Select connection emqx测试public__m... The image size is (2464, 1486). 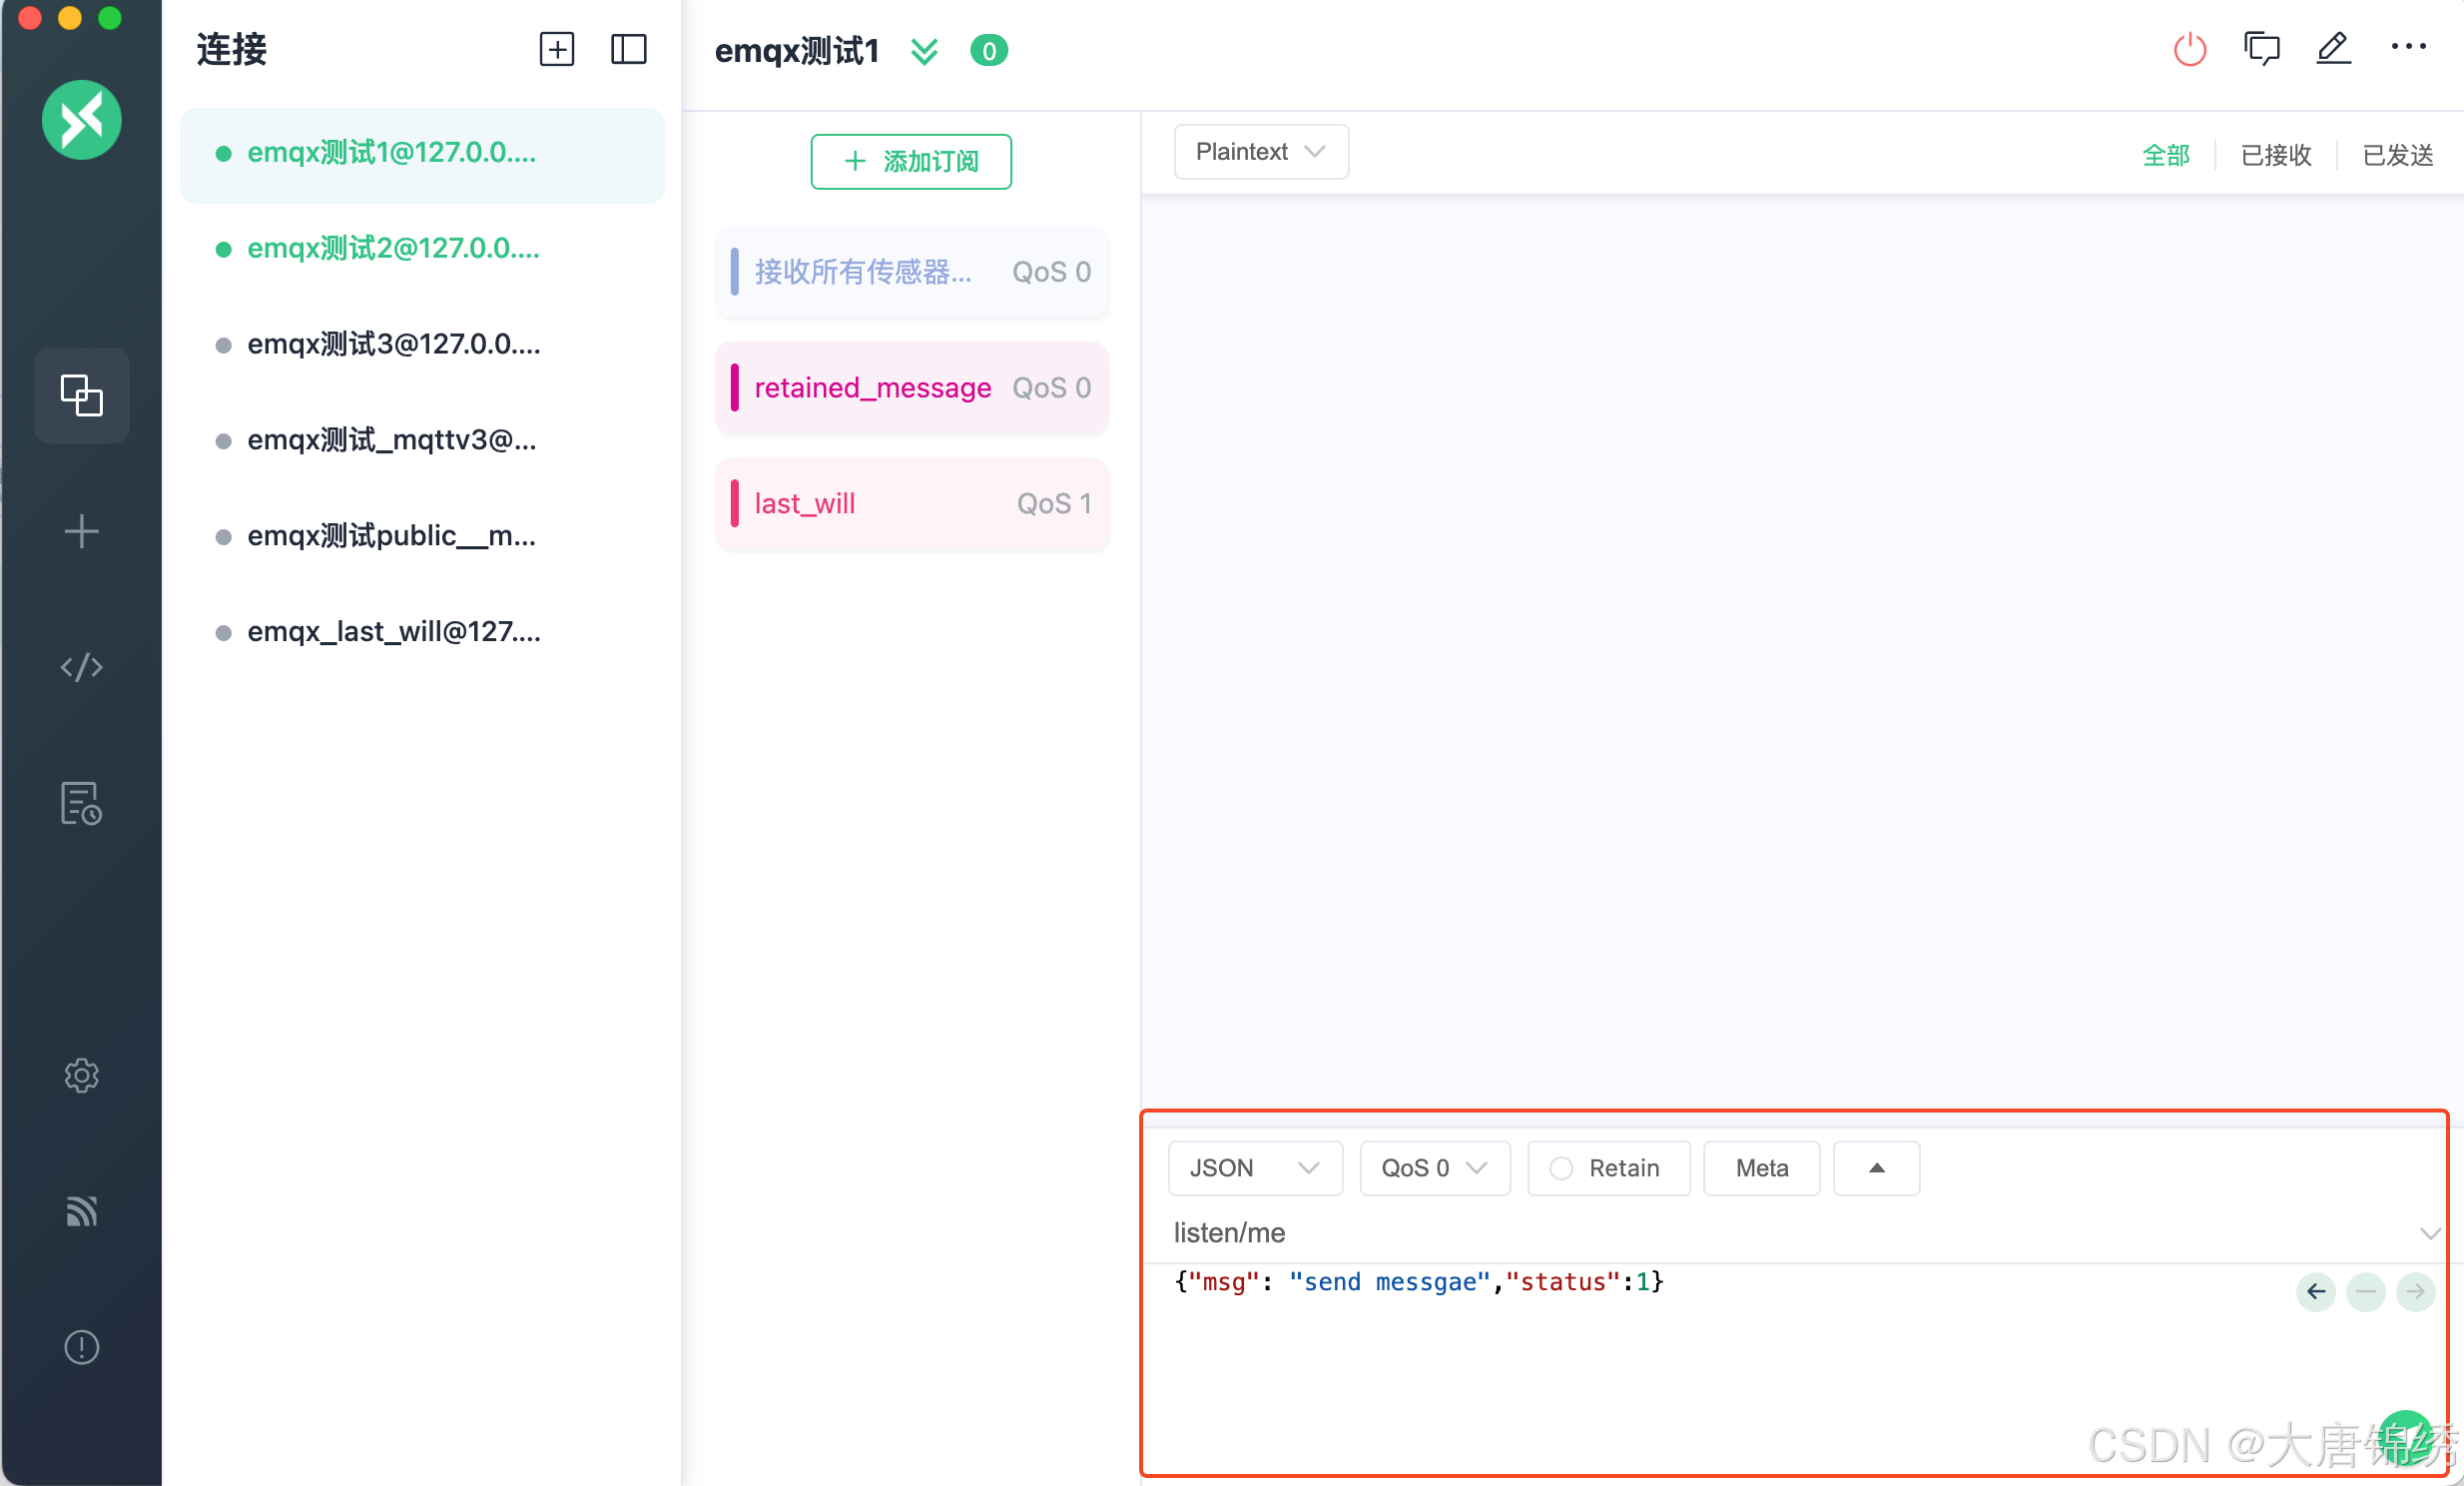[422, 537]
